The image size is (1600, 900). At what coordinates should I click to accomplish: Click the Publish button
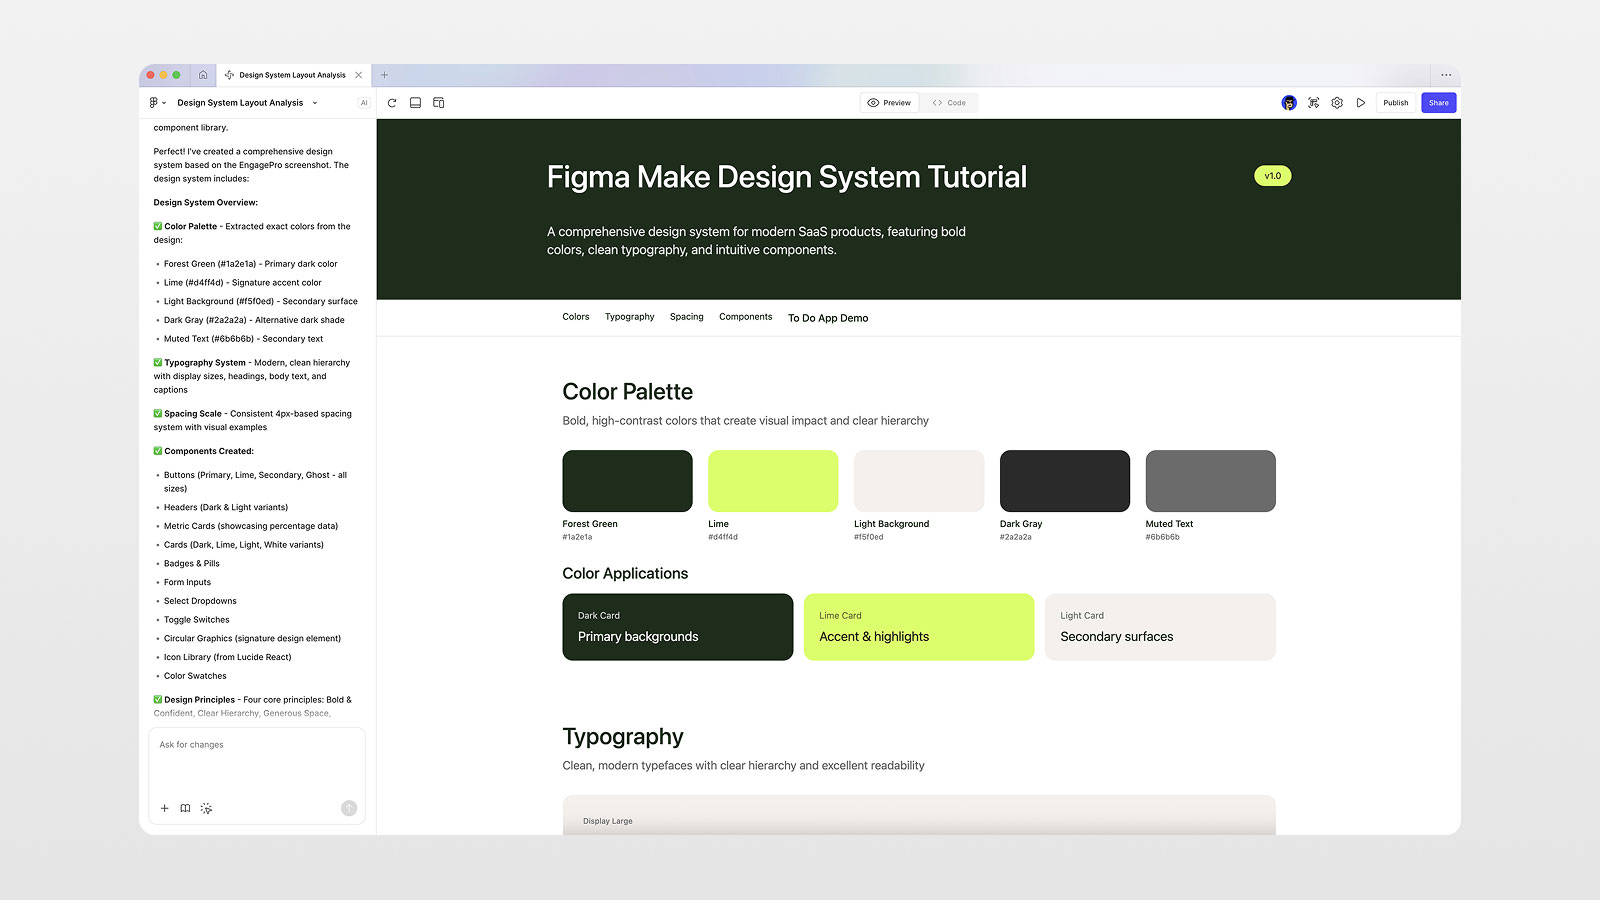click(1395, 102)
